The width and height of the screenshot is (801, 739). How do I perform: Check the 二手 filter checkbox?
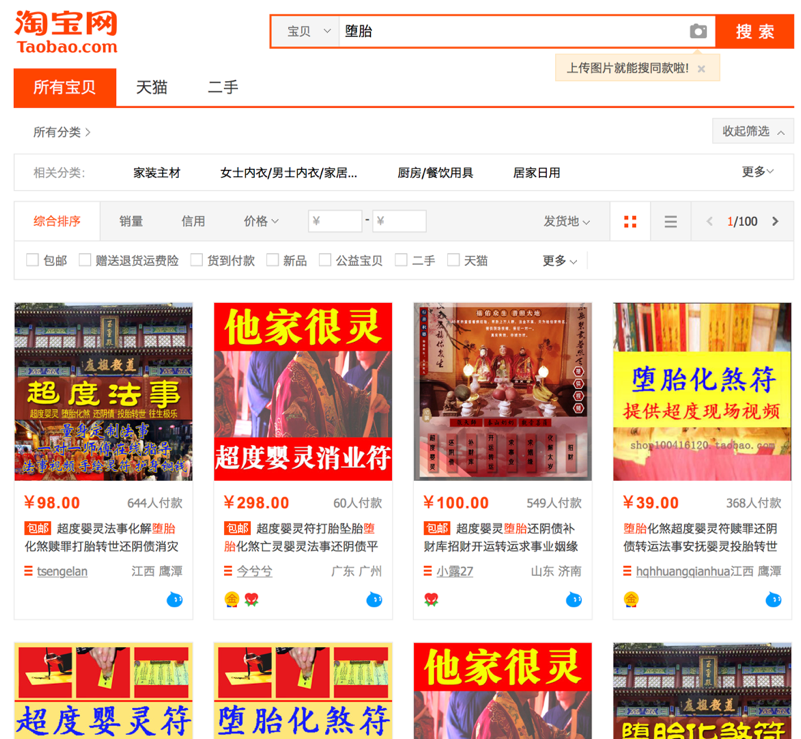click(402, 260)
